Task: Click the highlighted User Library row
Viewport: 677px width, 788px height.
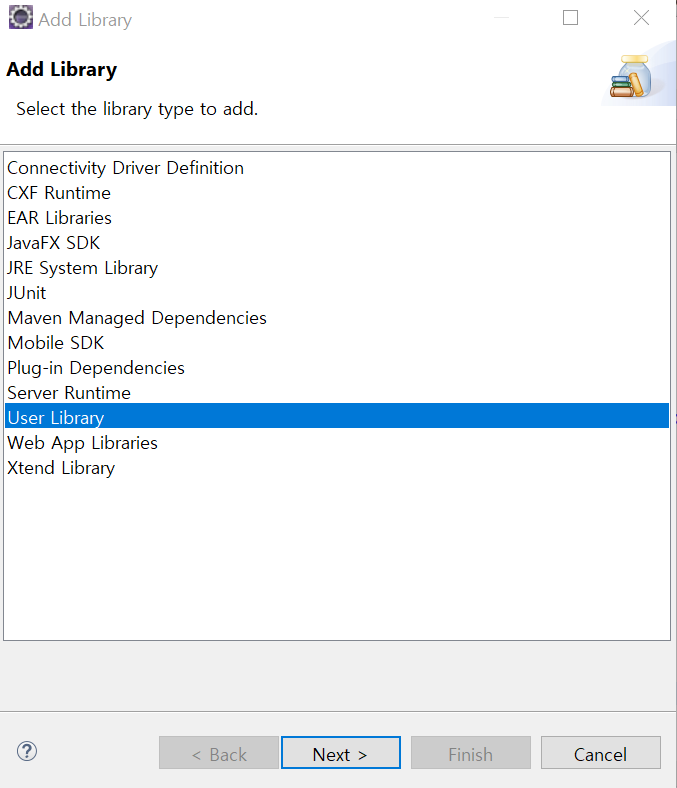Action: pos(337,416)
